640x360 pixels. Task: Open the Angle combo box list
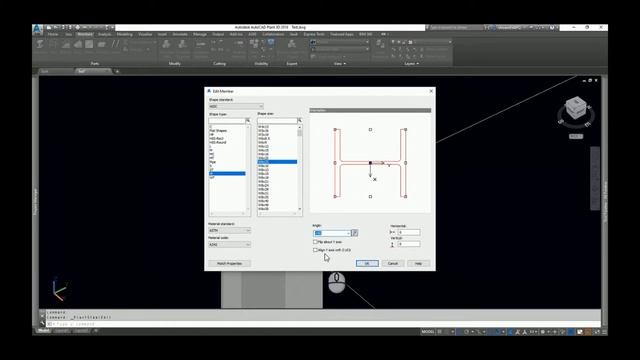[x=349, y=233]
